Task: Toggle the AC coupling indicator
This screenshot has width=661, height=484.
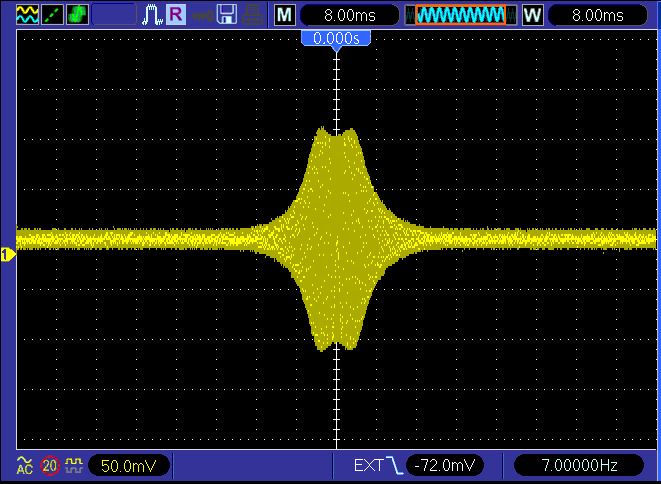Action: pyautogui.click(x=24, y=466)
